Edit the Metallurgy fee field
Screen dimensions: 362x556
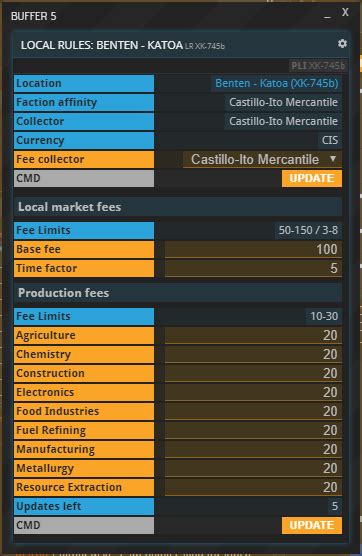click(x=253, y=468)
